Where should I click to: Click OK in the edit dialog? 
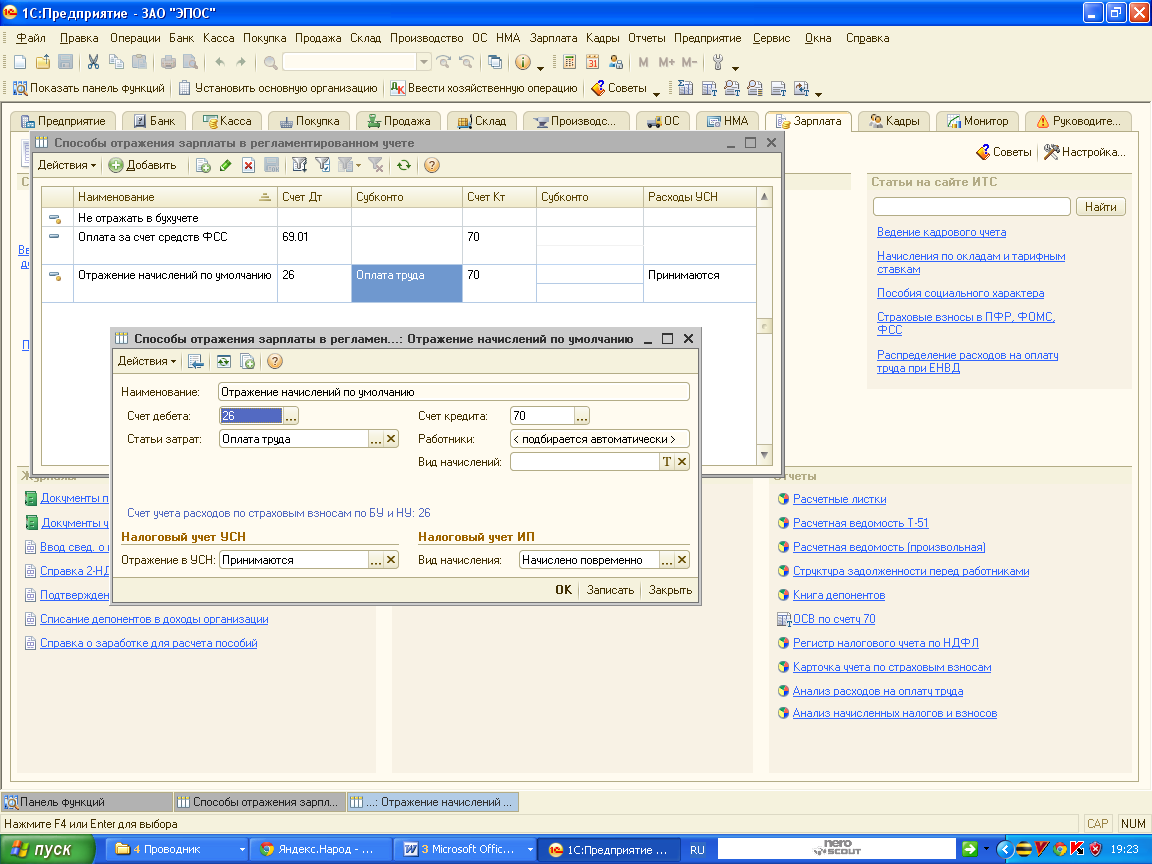[564, 590]
